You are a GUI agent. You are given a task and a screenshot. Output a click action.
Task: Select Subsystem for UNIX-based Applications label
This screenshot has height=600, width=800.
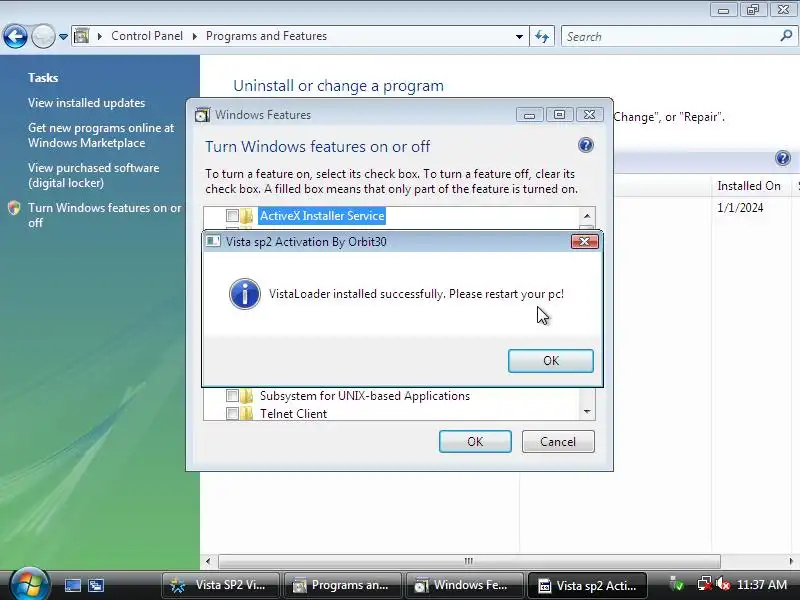pos(365,396)
